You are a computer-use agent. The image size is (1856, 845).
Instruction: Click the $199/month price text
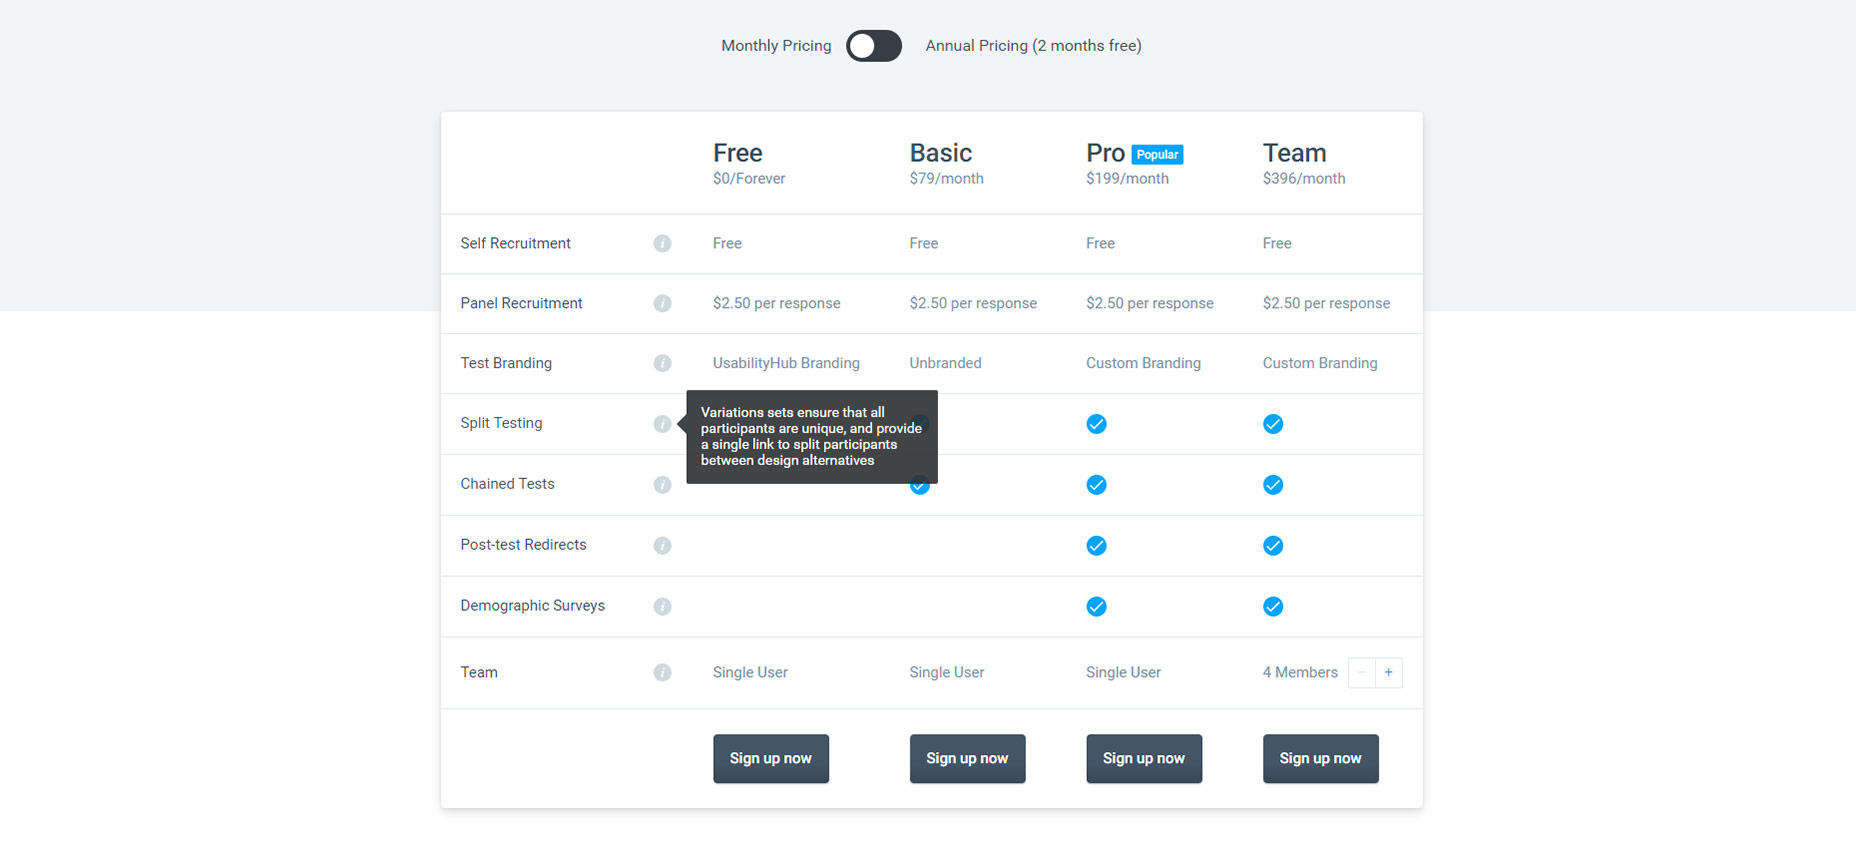(1127, 179)
